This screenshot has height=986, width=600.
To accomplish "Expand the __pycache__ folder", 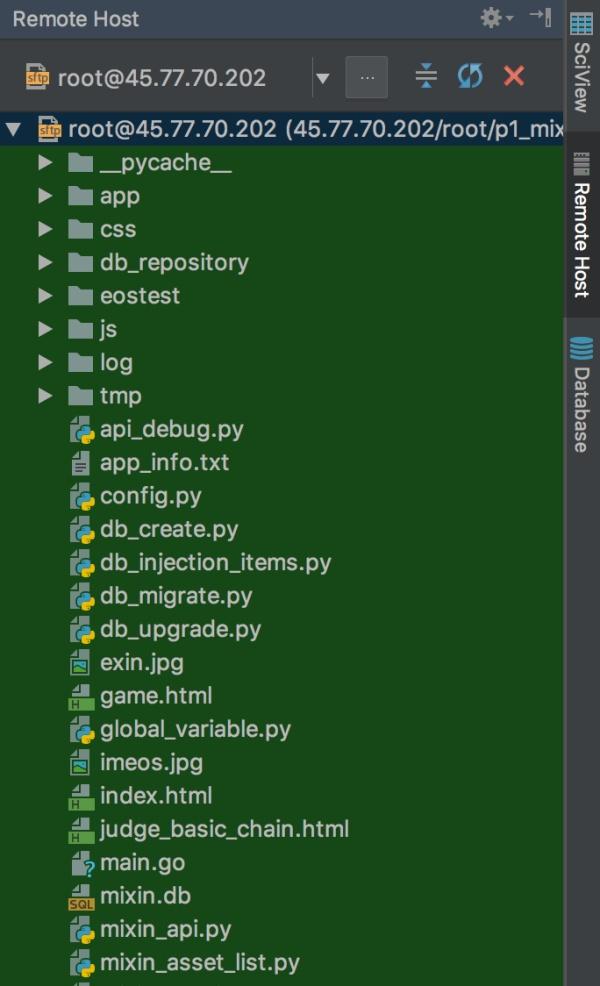I will (45, 163).
